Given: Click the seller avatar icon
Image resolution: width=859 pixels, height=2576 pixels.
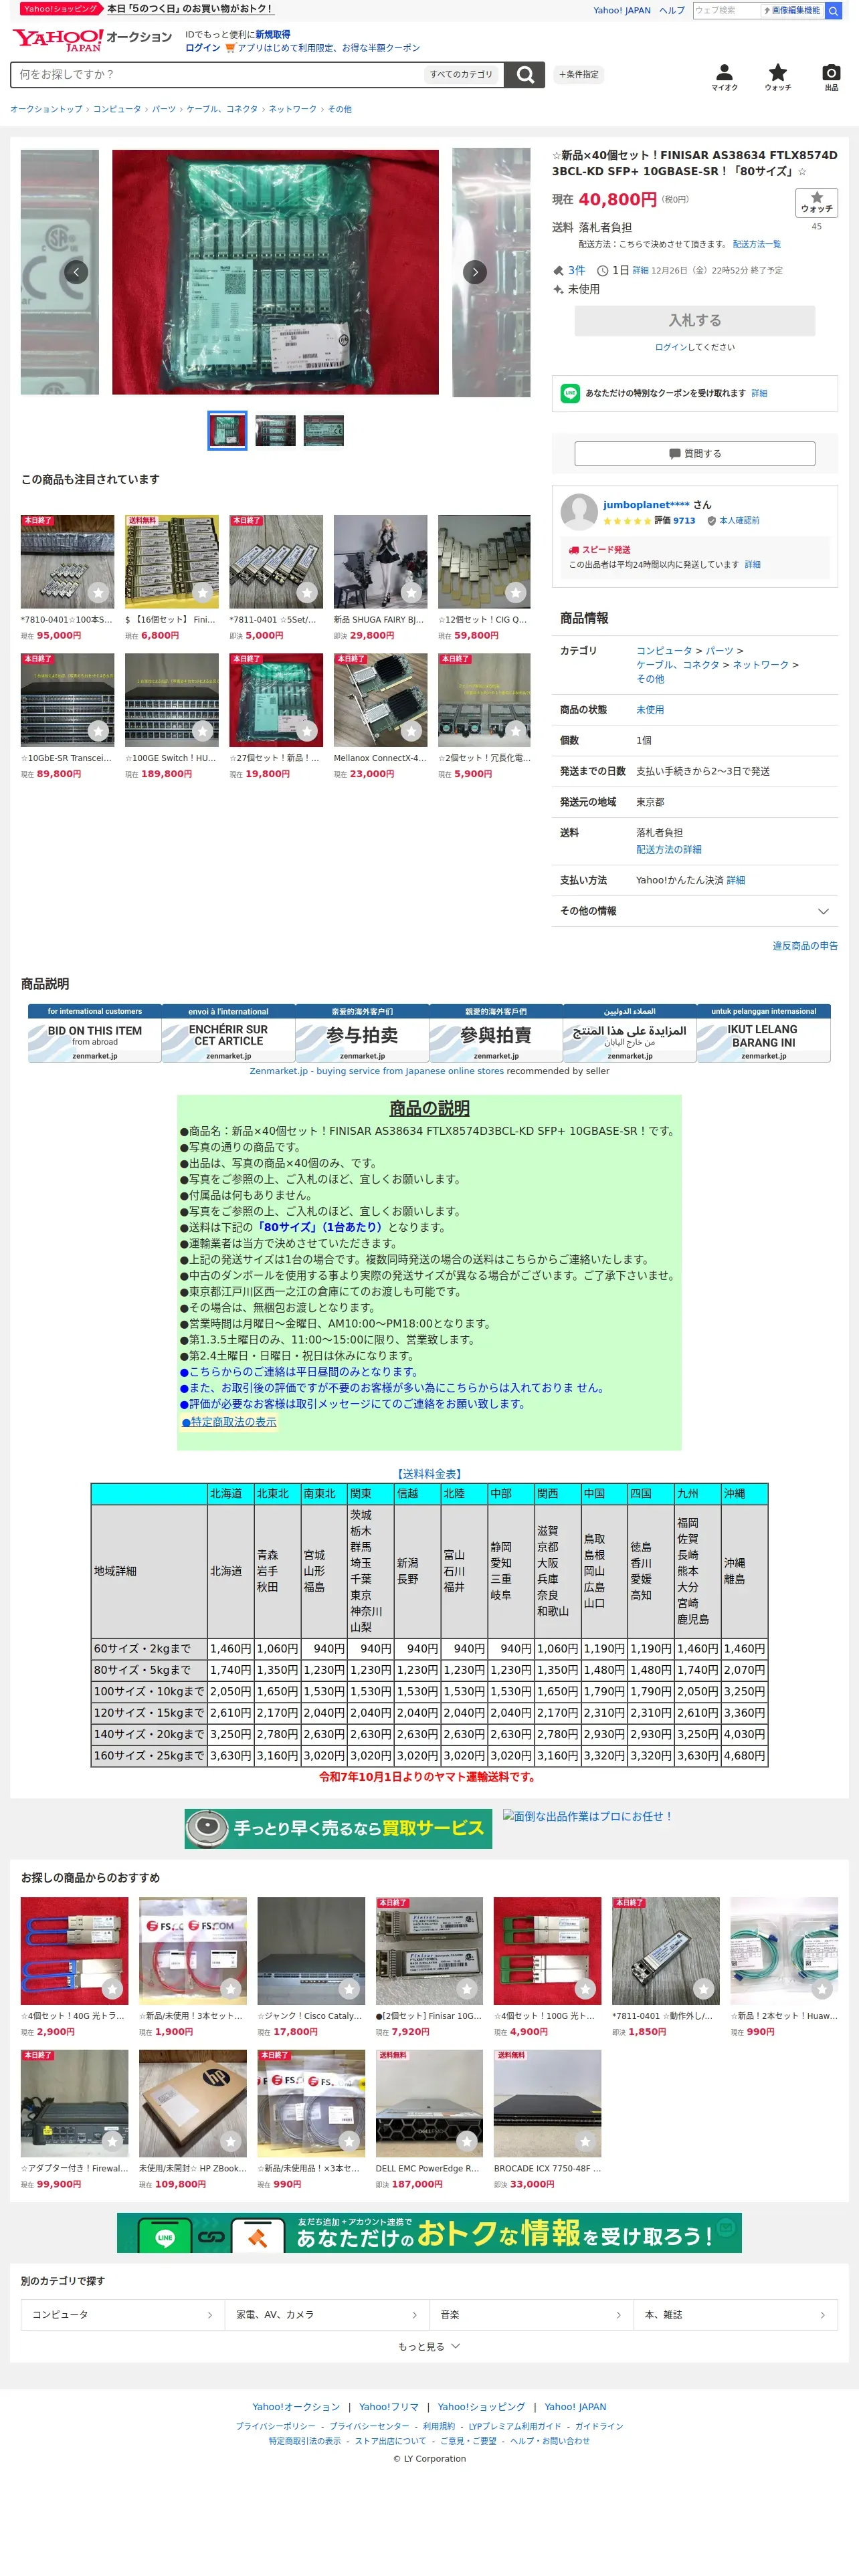Looking at the screenshot, I should point(579,512).
